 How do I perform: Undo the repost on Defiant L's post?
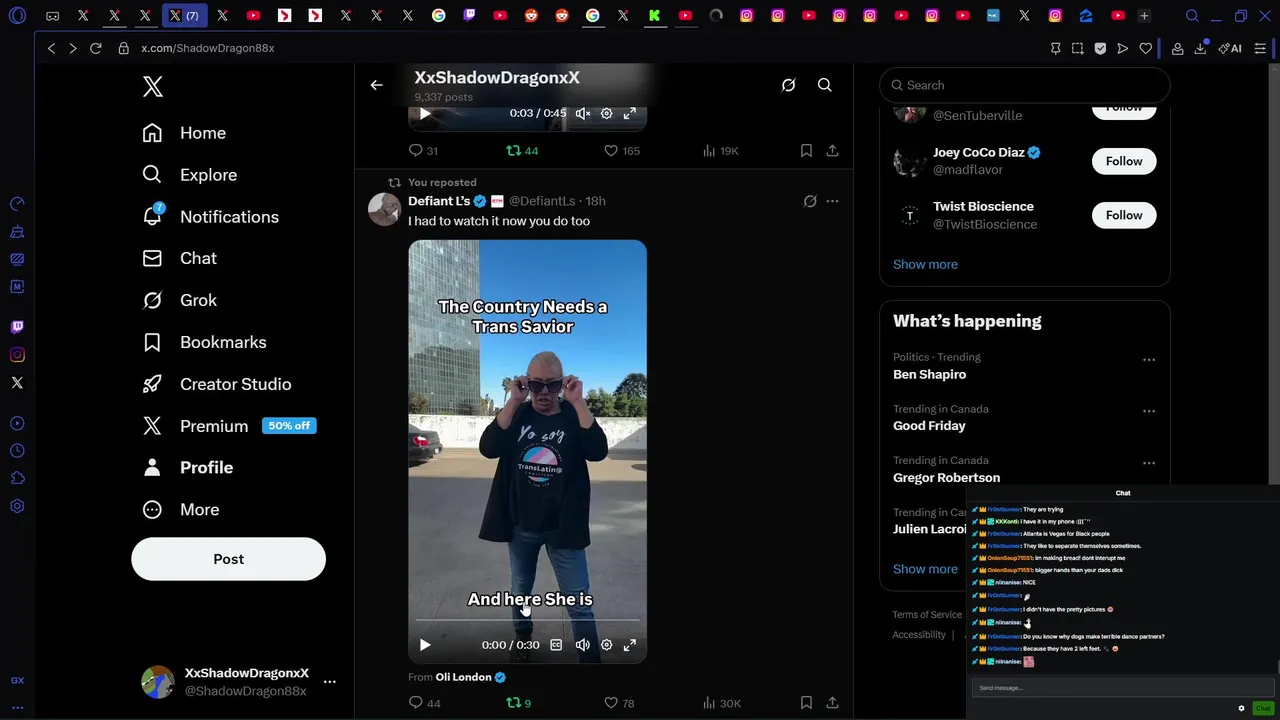(x=518, y=703)
